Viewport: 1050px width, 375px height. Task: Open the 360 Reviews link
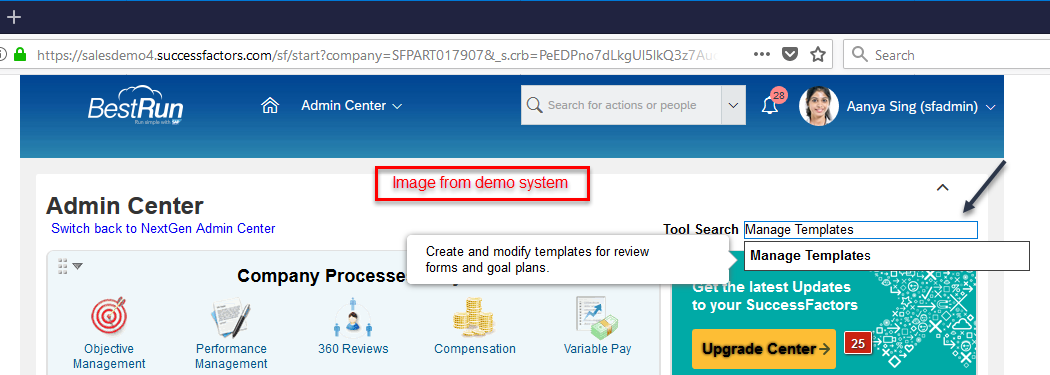(353, 349)
